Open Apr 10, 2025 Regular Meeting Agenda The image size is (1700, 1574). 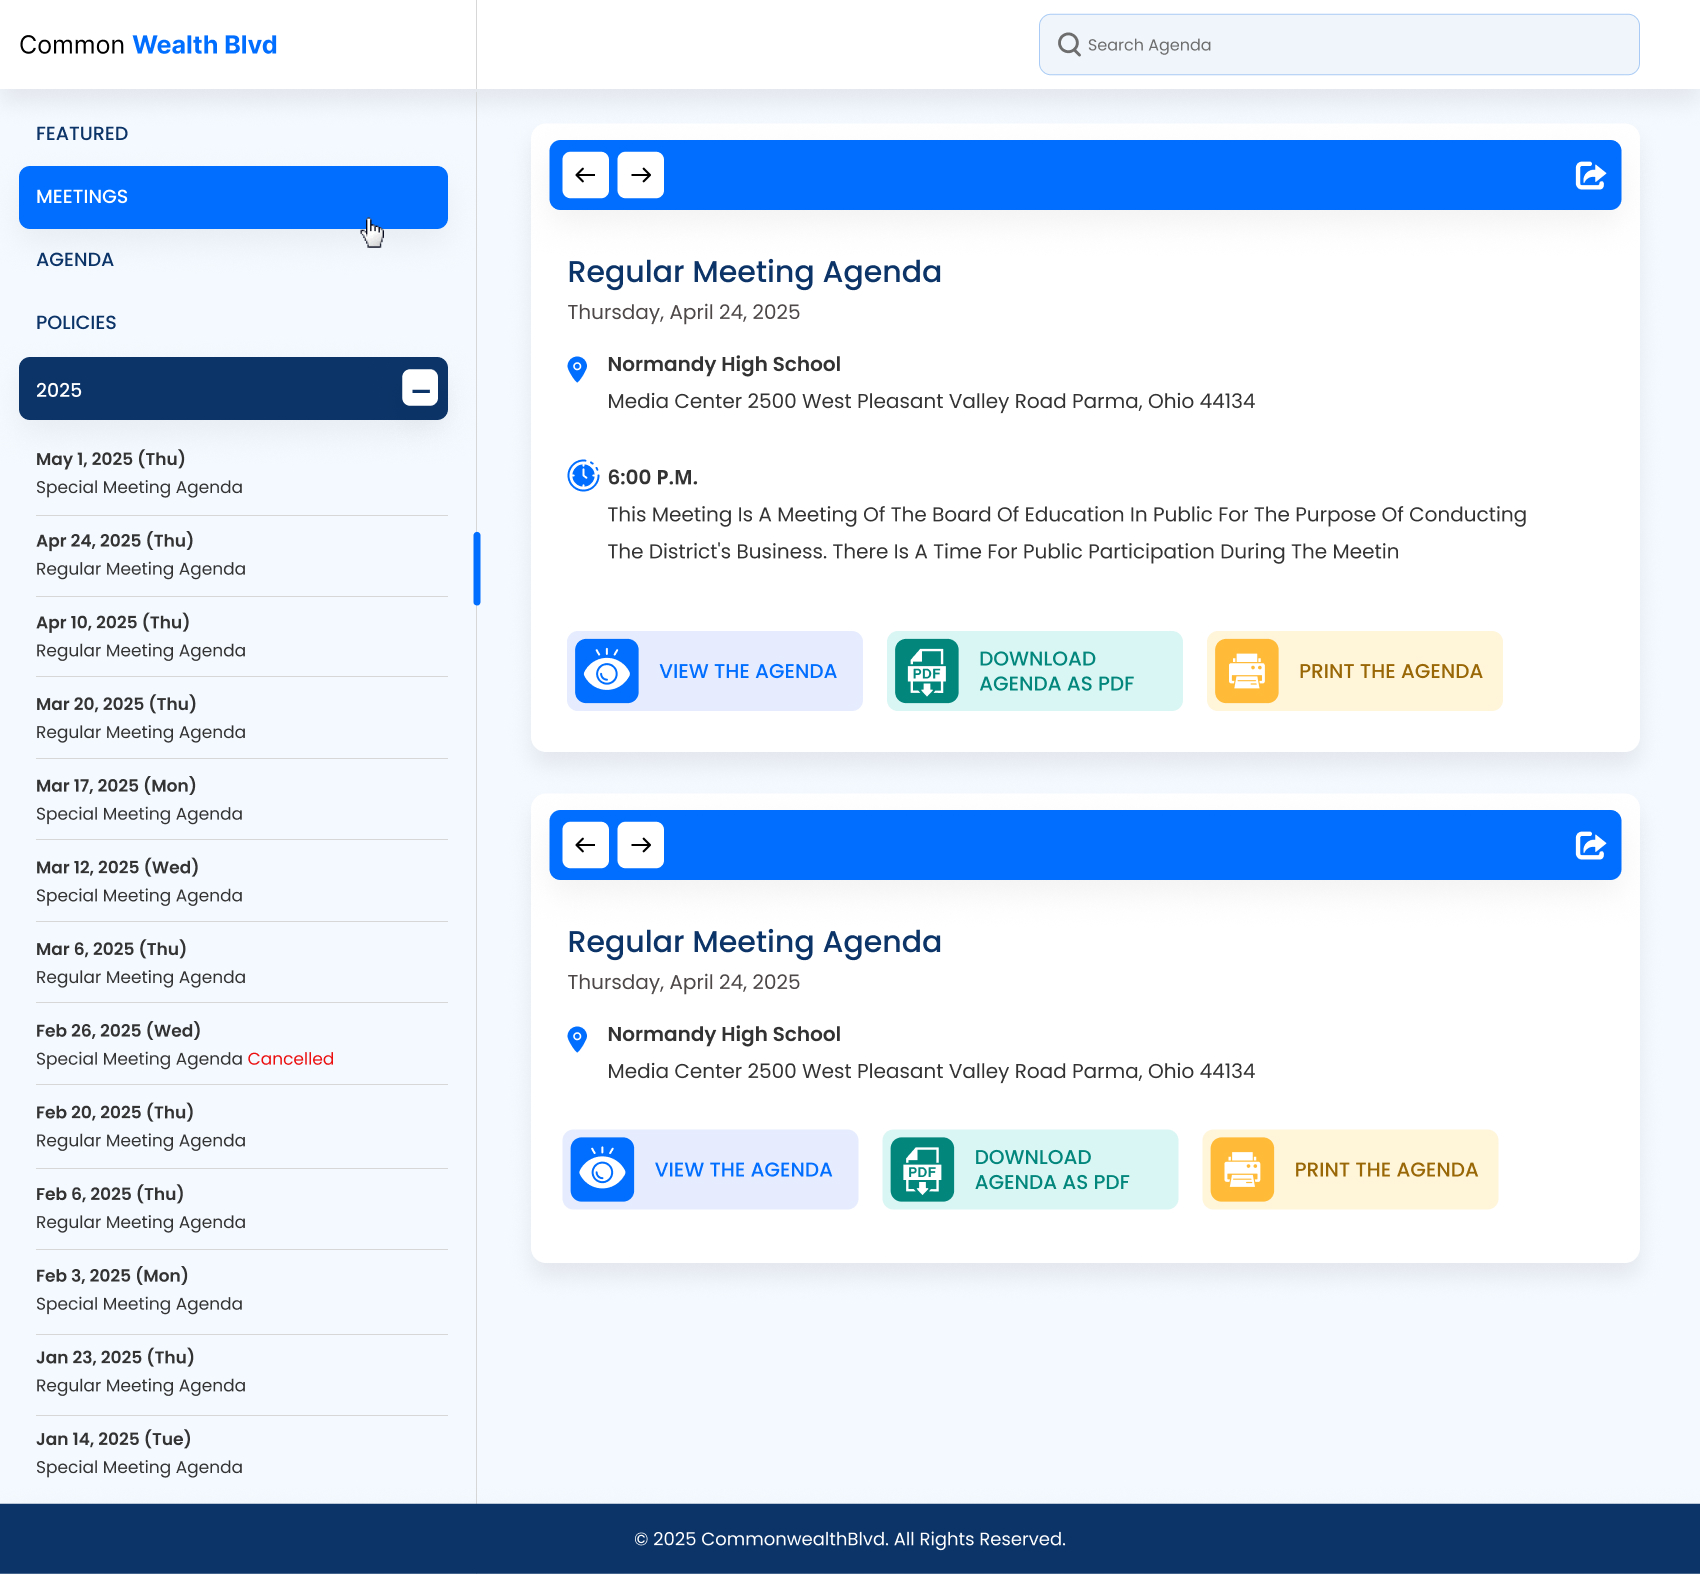click(241, 636)
